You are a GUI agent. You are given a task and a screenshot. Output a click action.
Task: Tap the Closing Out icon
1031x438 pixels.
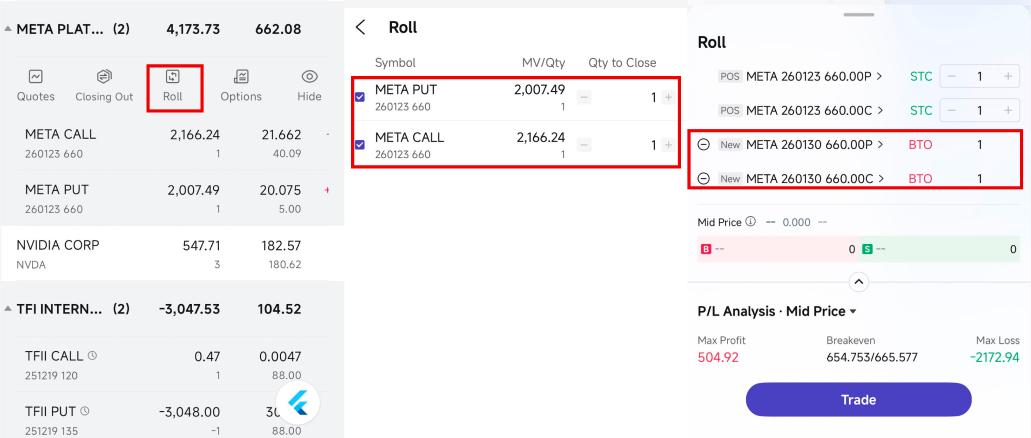point(104,84)
